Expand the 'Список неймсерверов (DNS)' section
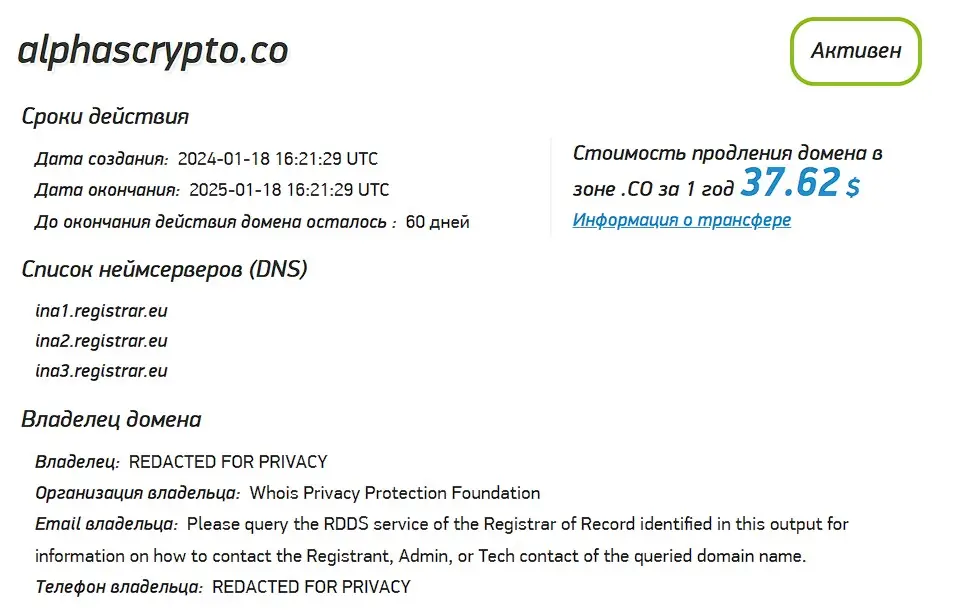The width and height of the screenshot is (955, 610). pyautogui.click(x=165, y=268)
